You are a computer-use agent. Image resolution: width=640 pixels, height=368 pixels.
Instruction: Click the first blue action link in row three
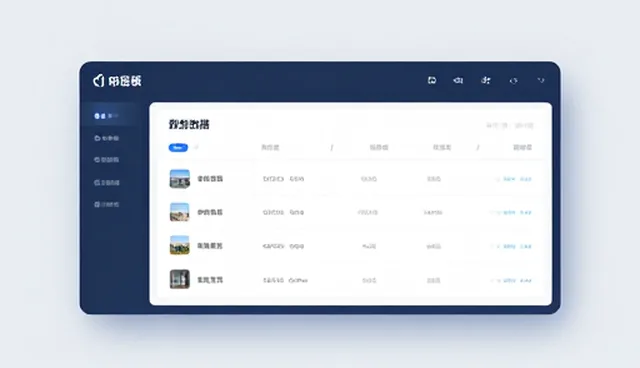click(509, 246)
